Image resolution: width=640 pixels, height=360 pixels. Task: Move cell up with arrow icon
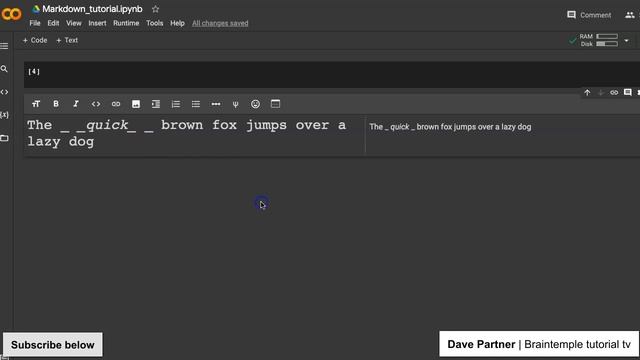(587, 93)
